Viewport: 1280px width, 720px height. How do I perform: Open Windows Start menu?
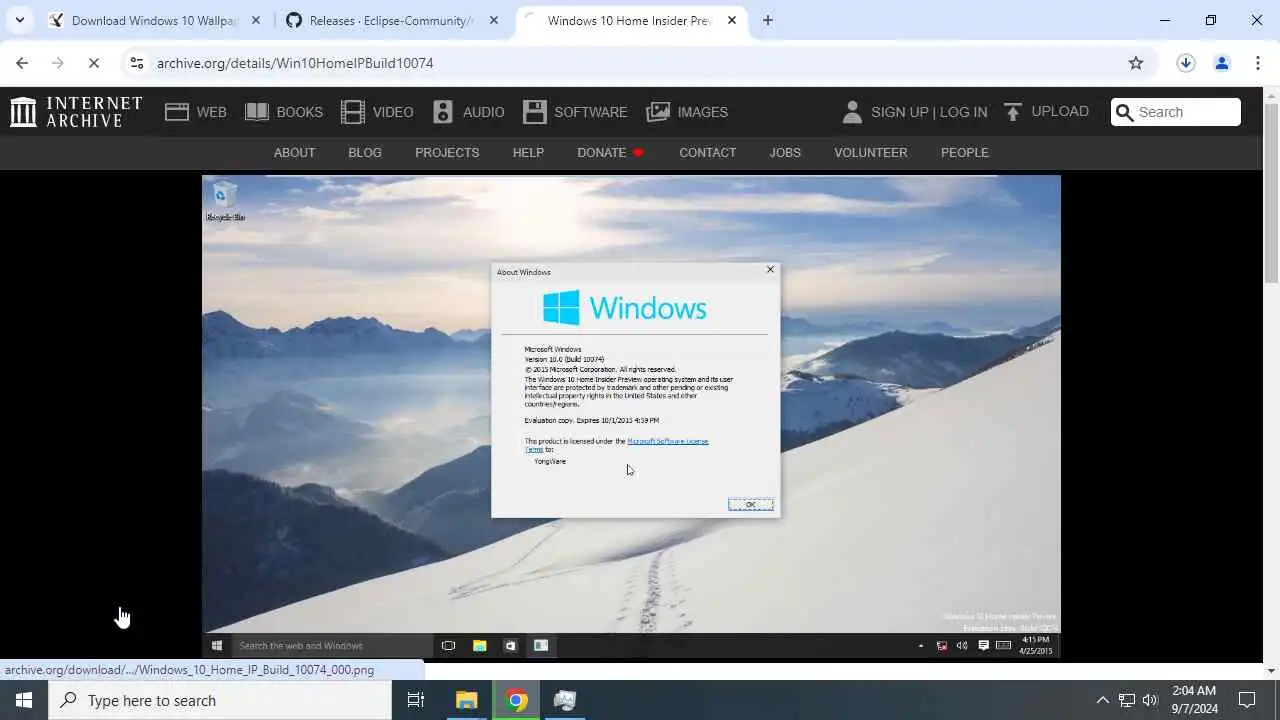pyautogui.click(x=24, y=700)
